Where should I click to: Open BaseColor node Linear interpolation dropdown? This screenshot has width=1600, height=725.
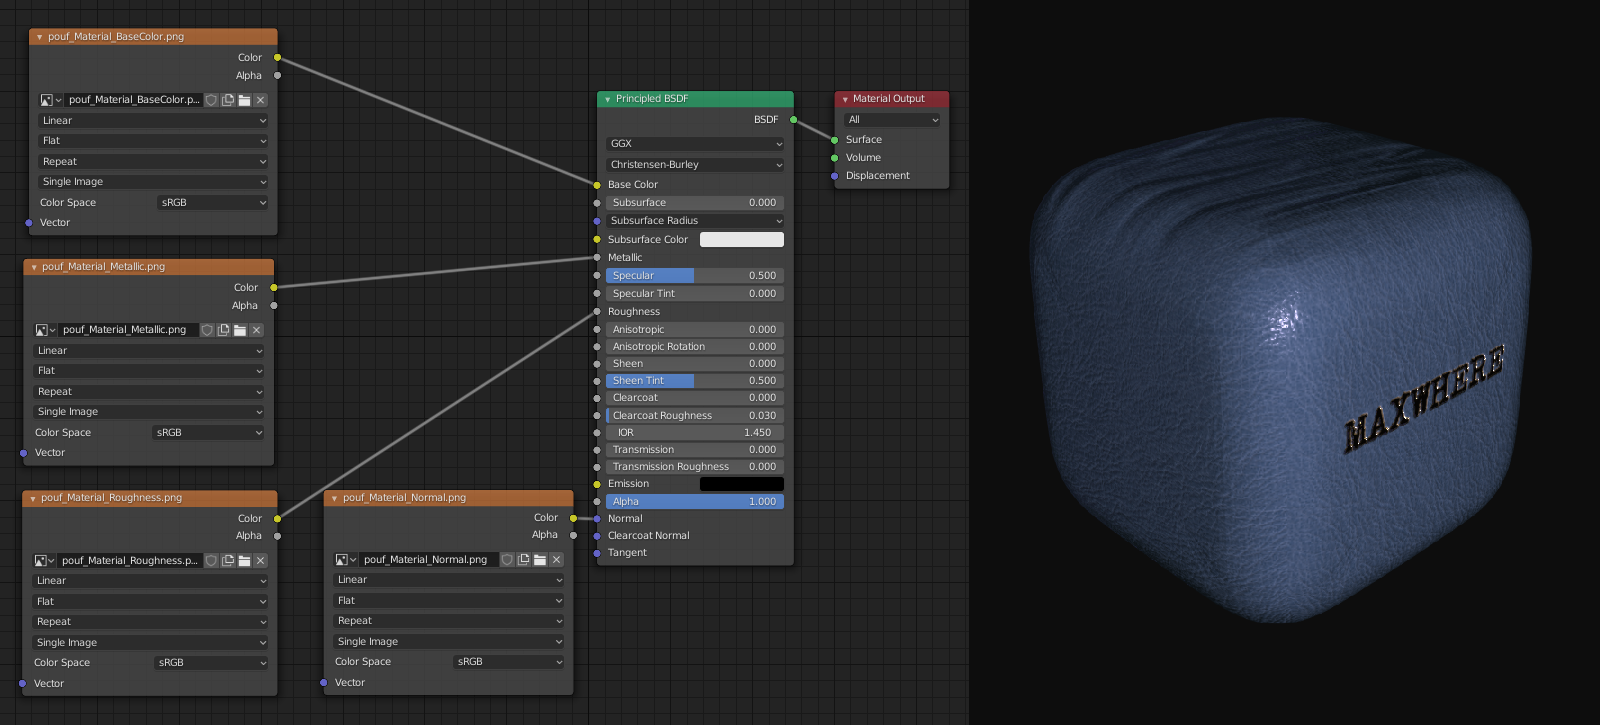pyautogui.click(x=154, y=121)
